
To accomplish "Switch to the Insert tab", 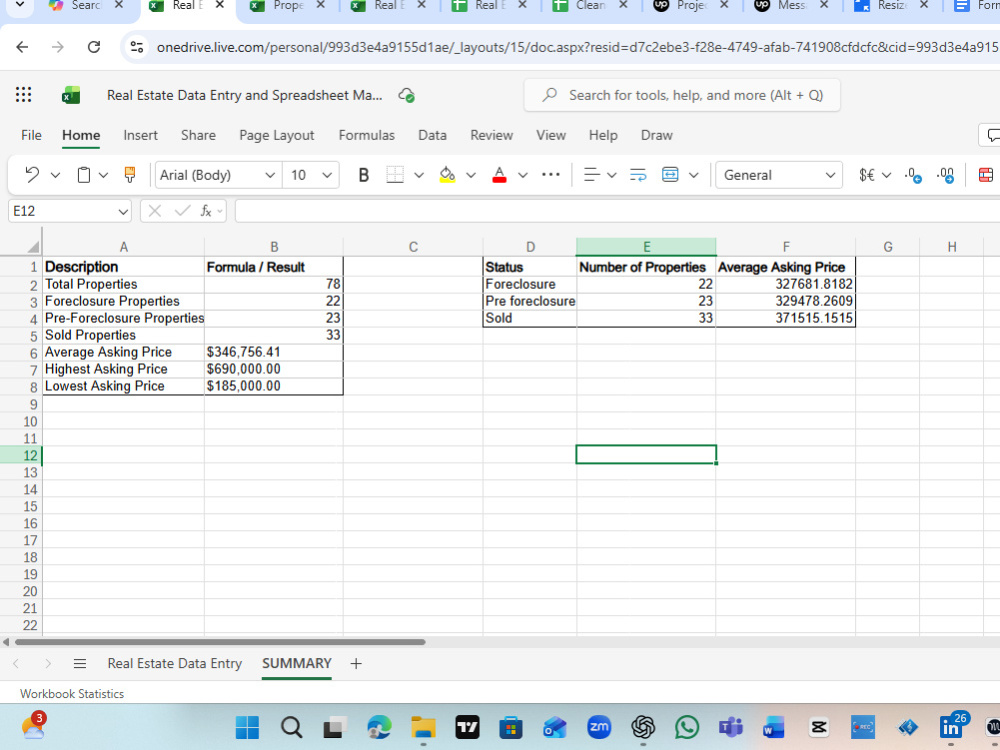I will (140, 135).
